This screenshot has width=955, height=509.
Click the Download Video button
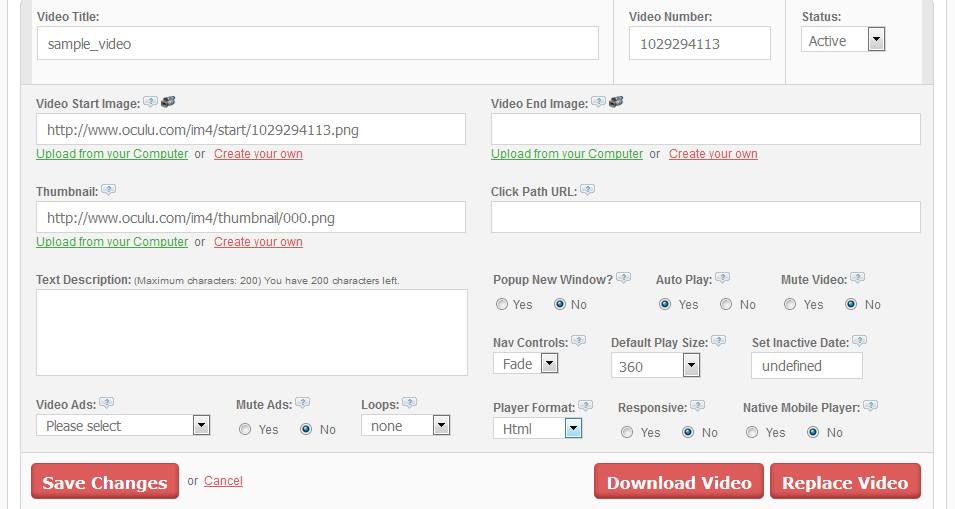point(679,482)
